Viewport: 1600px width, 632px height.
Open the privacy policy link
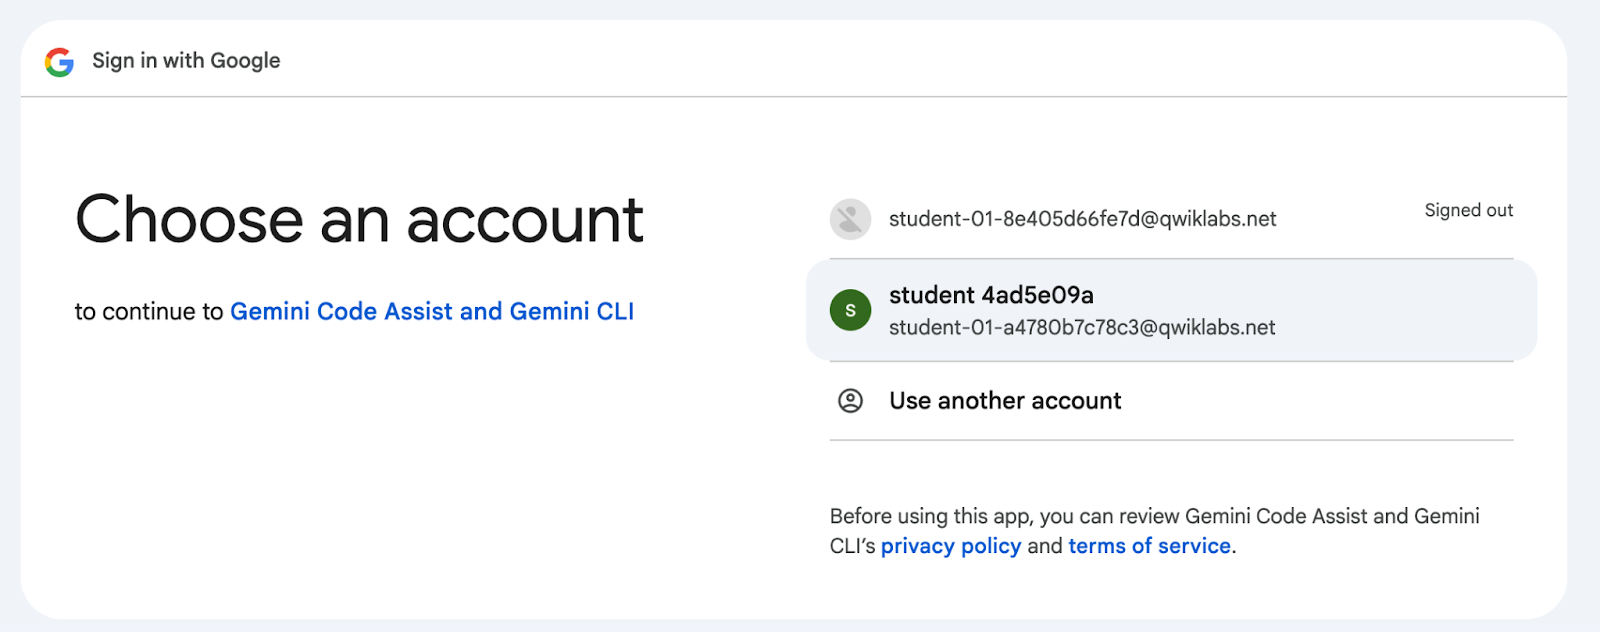951,546
